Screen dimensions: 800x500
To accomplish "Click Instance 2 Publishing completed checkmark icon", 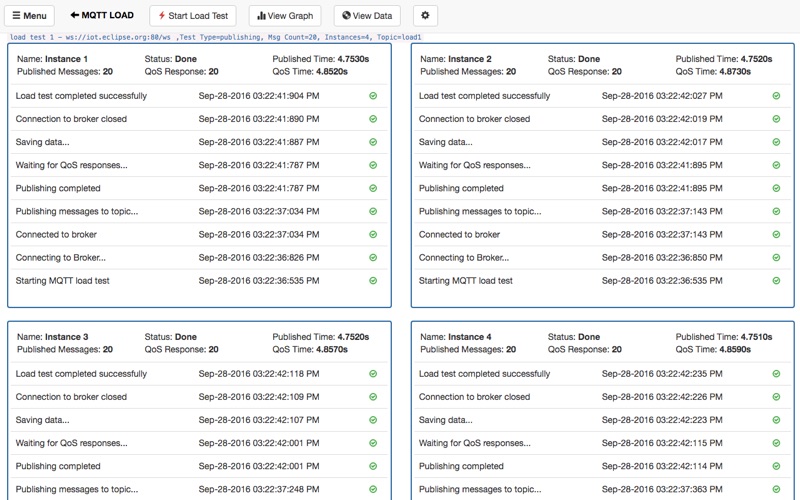I will click(776, 188).
